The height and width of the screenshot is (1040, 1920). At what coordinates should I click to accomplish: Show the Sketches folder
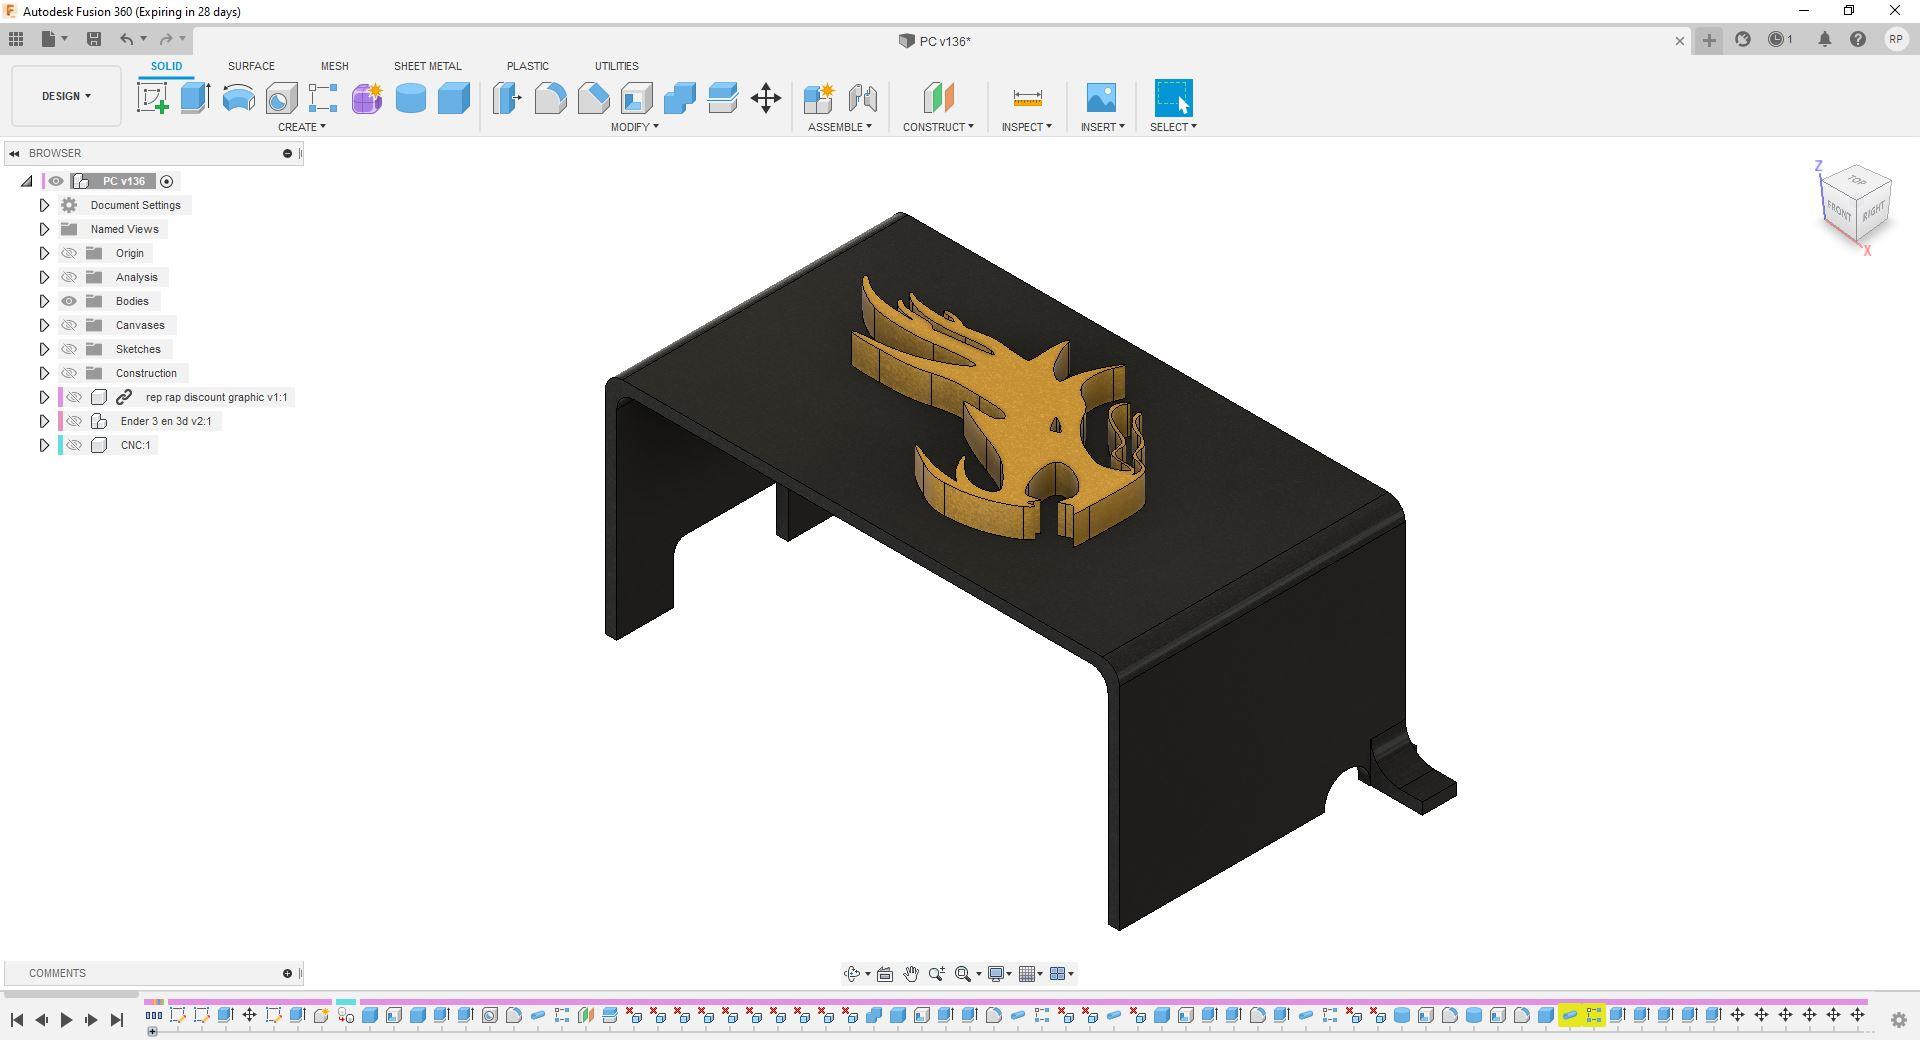click(69, 349)
